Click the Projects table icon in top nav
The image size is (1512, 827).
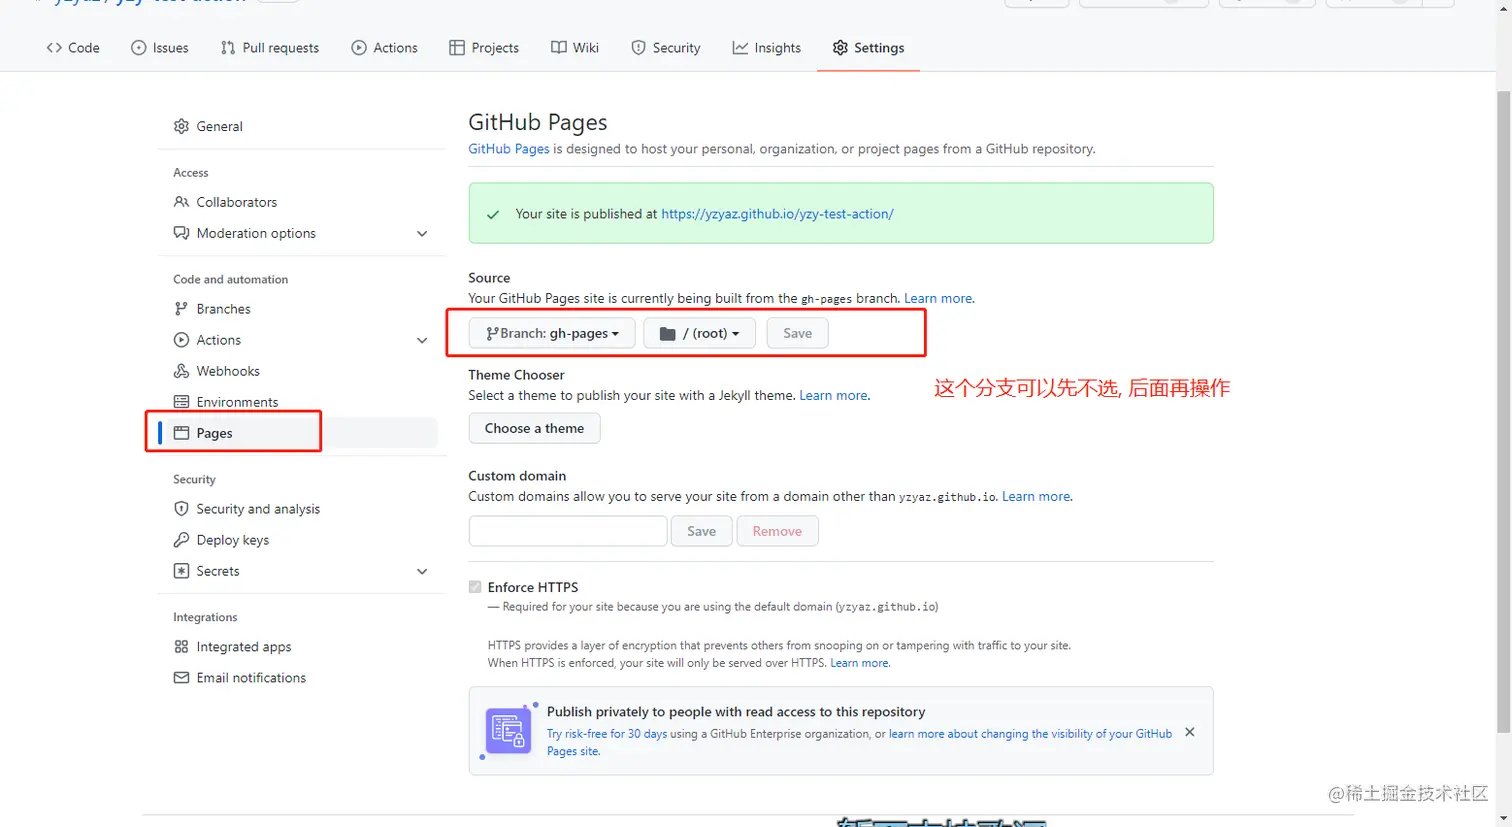pyautogui.click(x=457, y=48)
